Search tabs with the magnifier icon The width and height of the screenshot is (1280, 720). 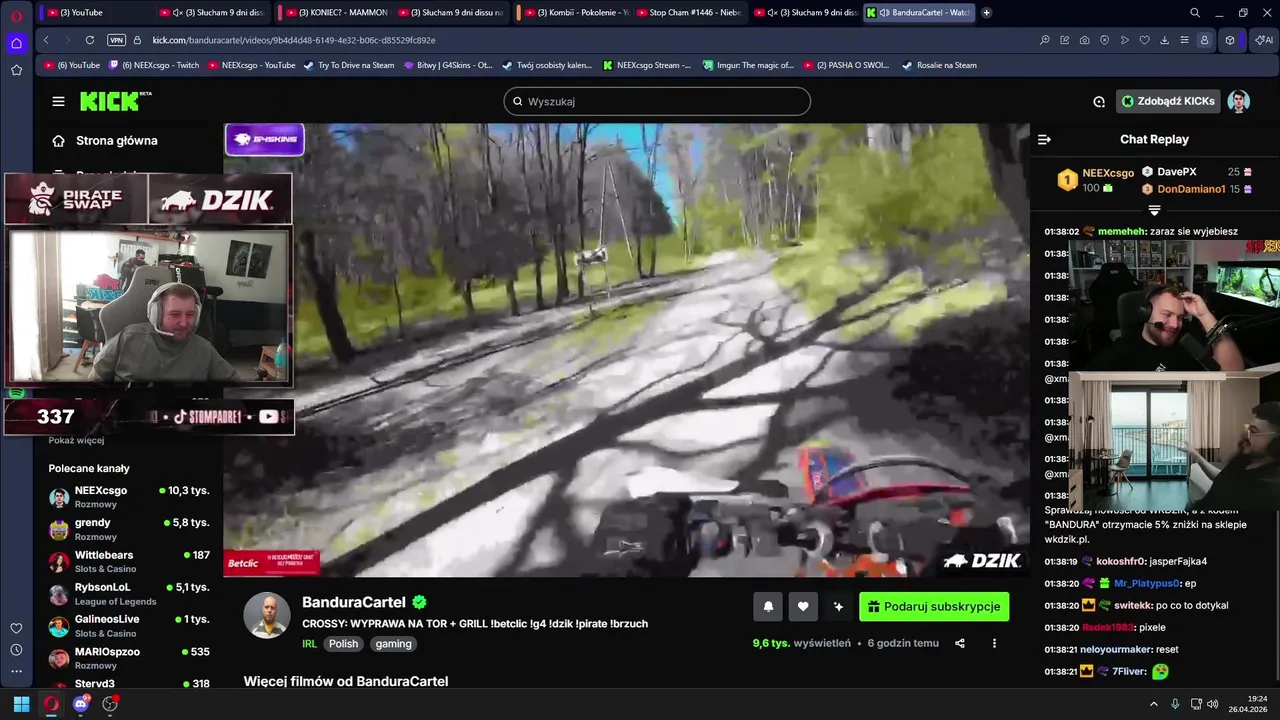click(1195, 13)
